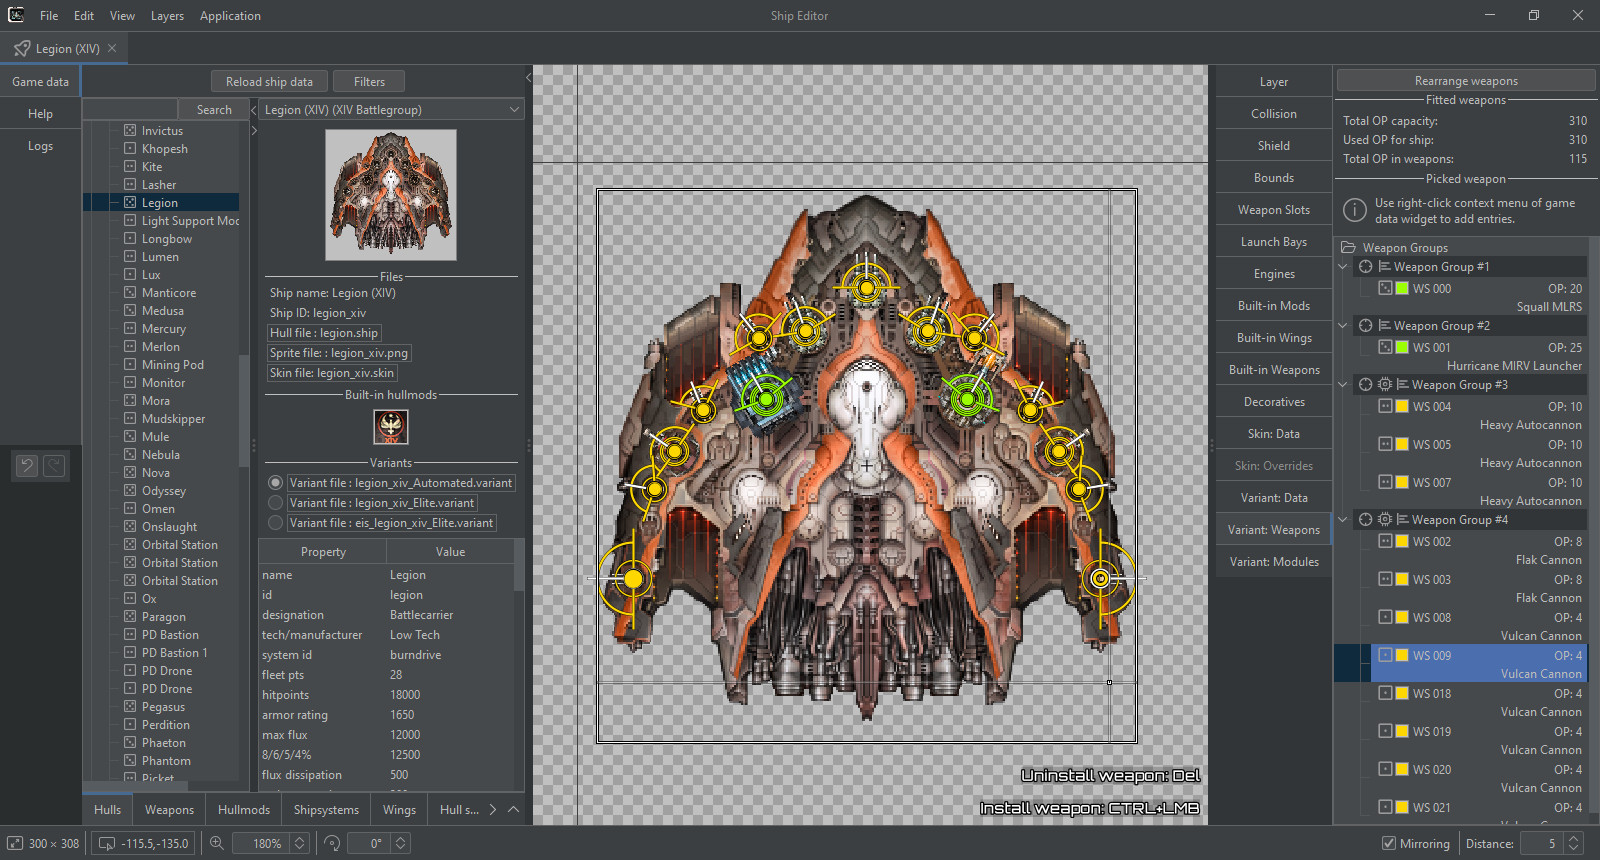This screenshot has height=860, width=1600.
Task: Click the yellow color swatch of WS 009
Action: [x=1402, y=655]
